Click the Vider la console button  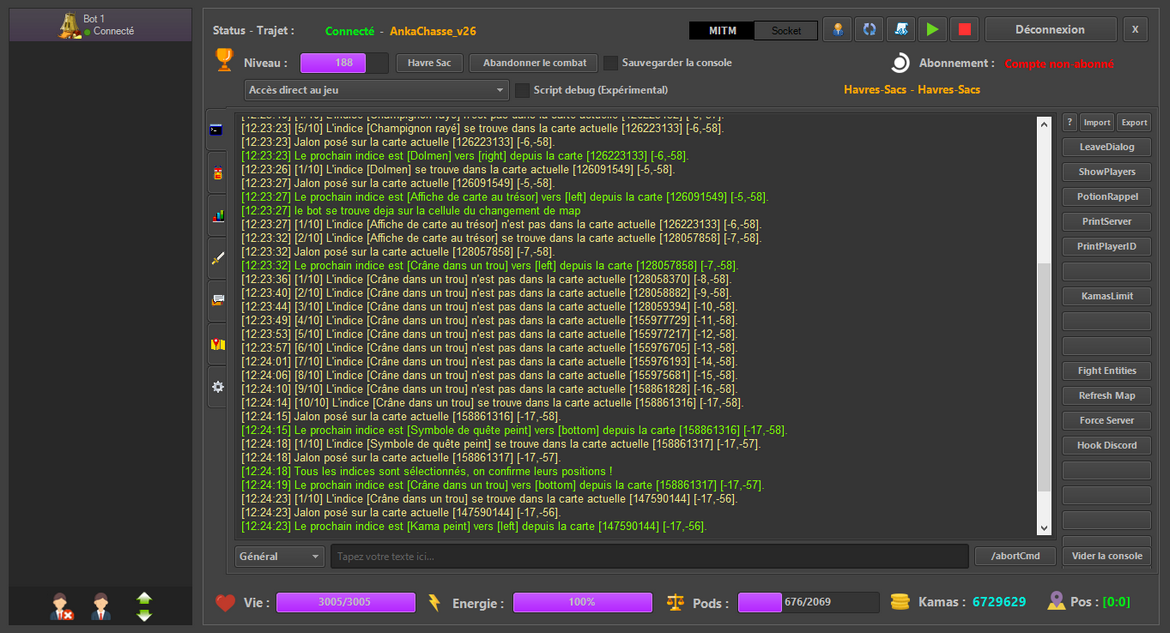coord(1105,556)
